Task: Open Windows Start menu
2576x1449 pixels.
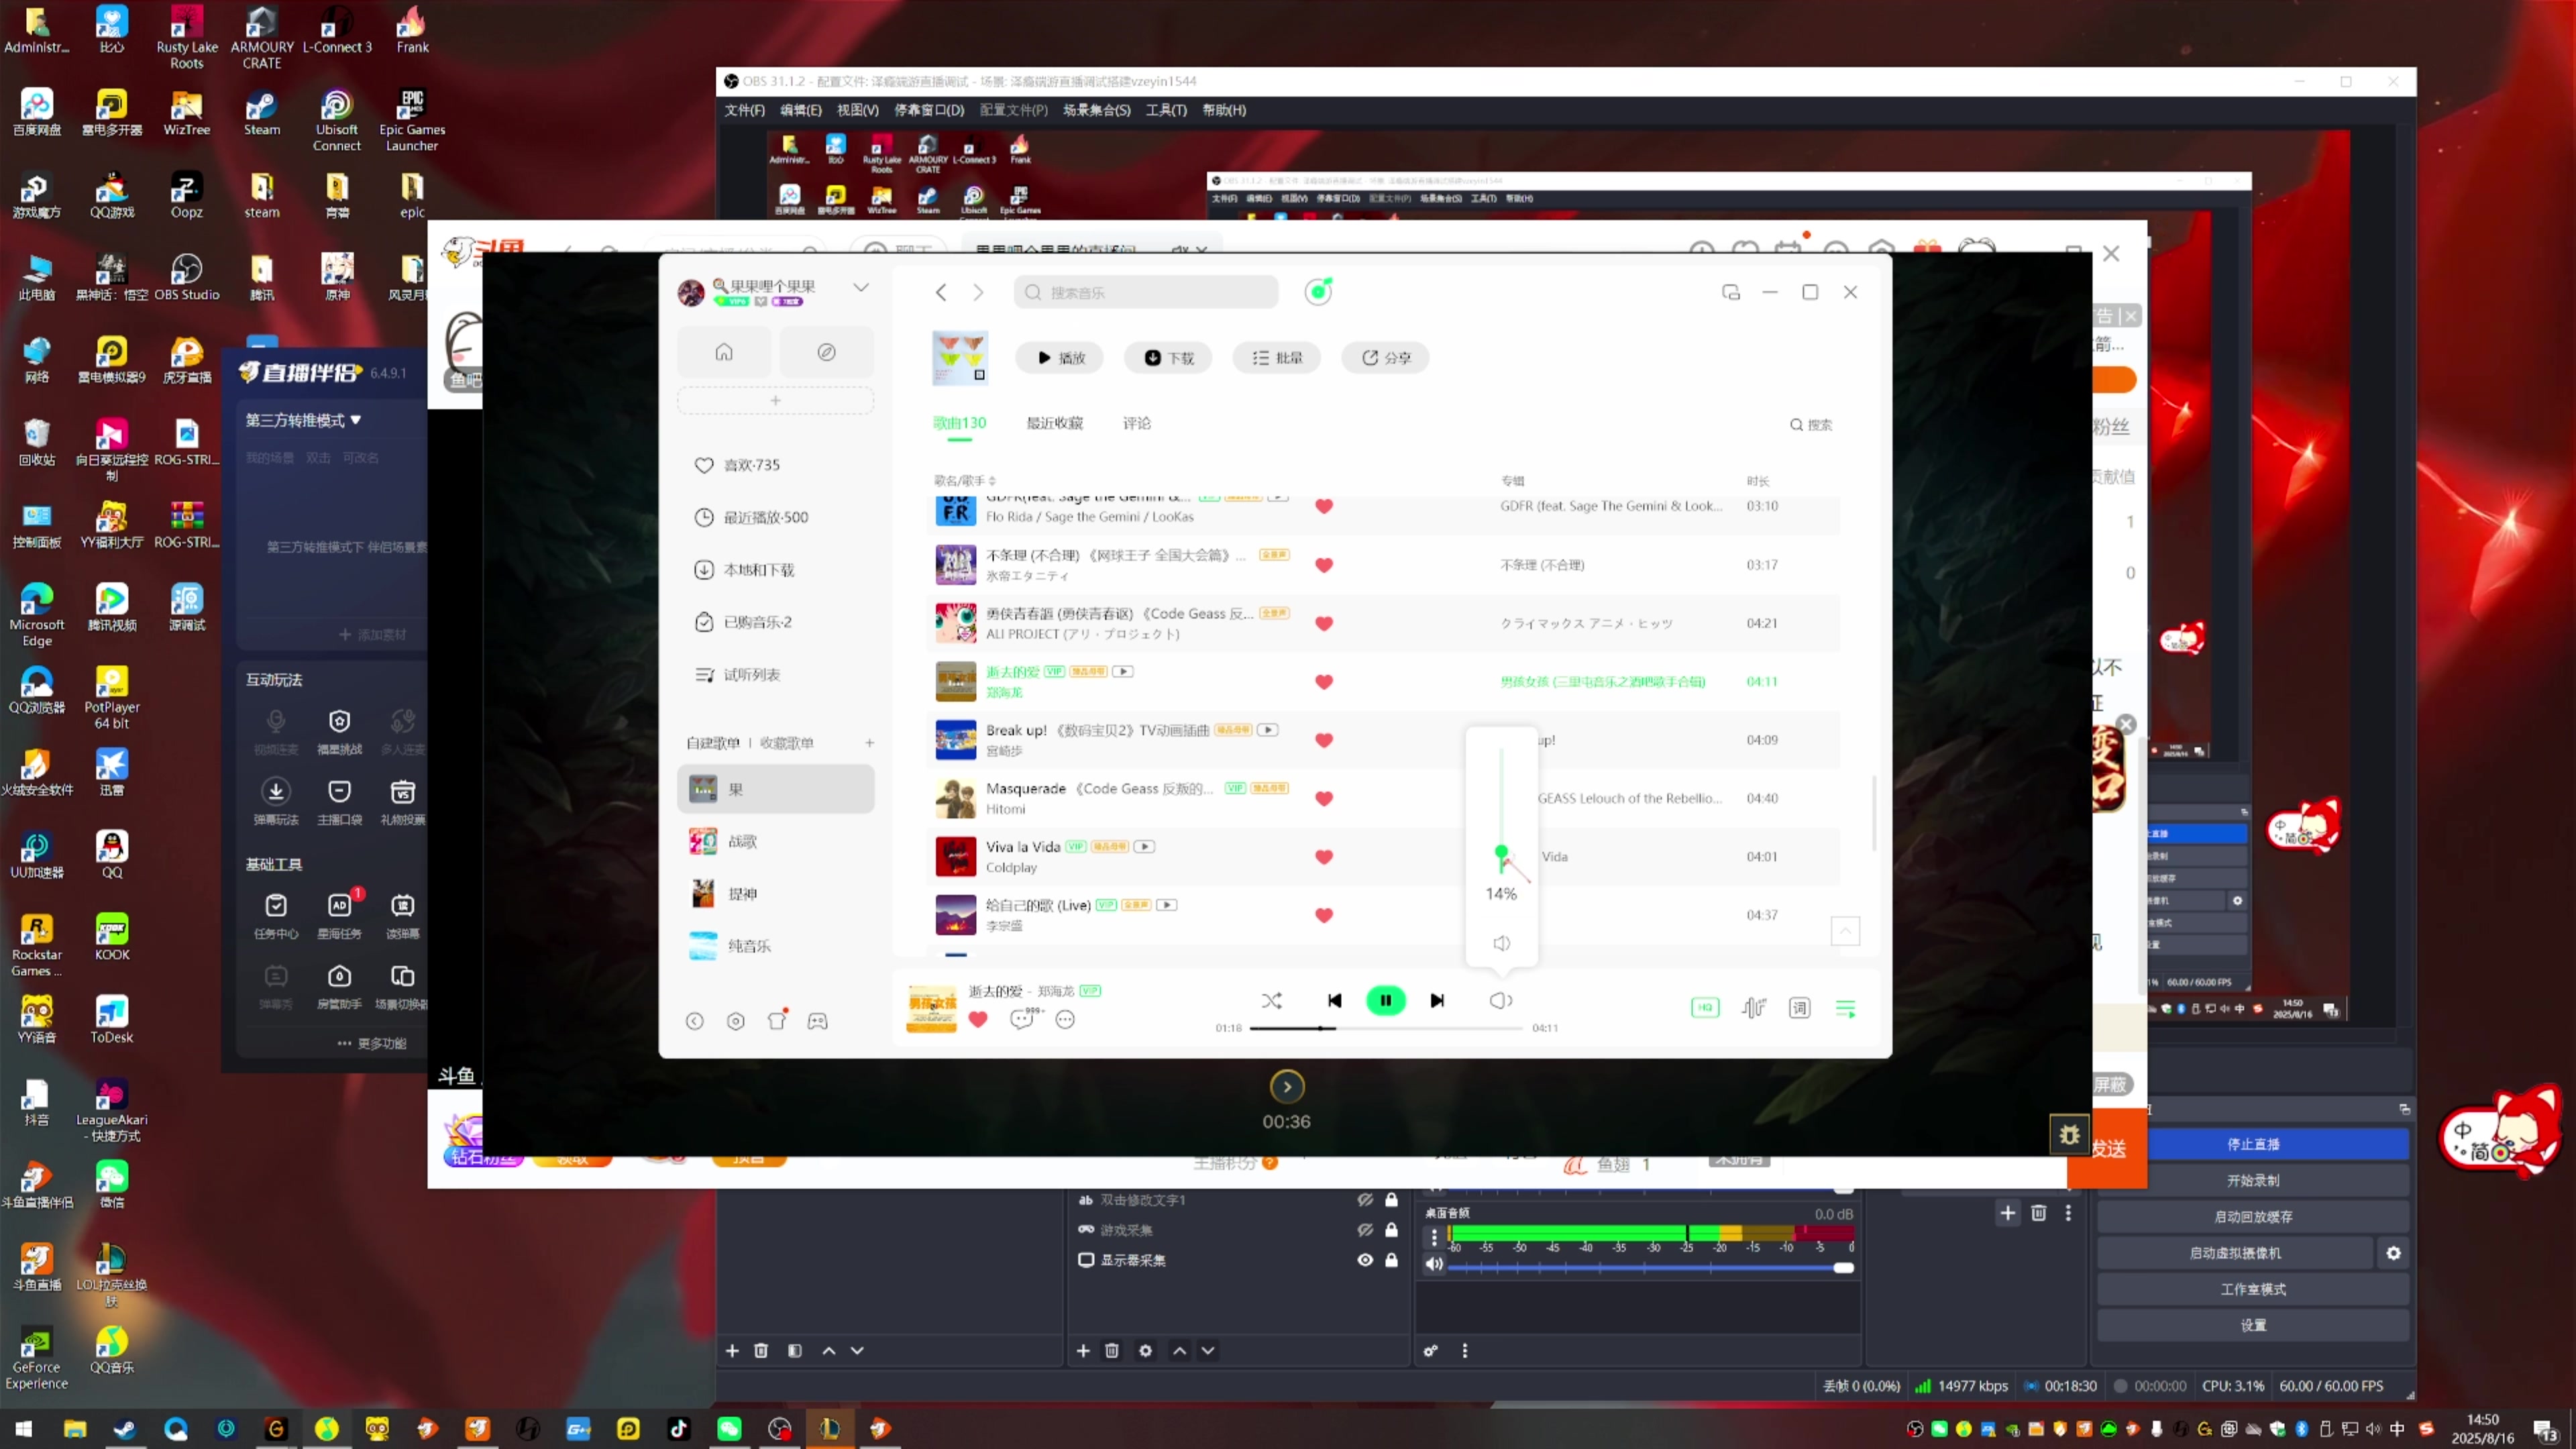Action: point(24,1428)
